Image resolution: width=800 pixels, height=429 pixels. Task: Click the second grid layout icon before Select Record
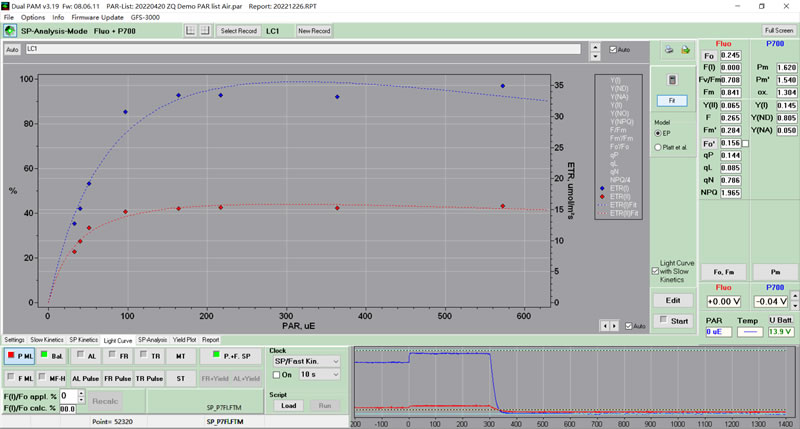point(205,31)
